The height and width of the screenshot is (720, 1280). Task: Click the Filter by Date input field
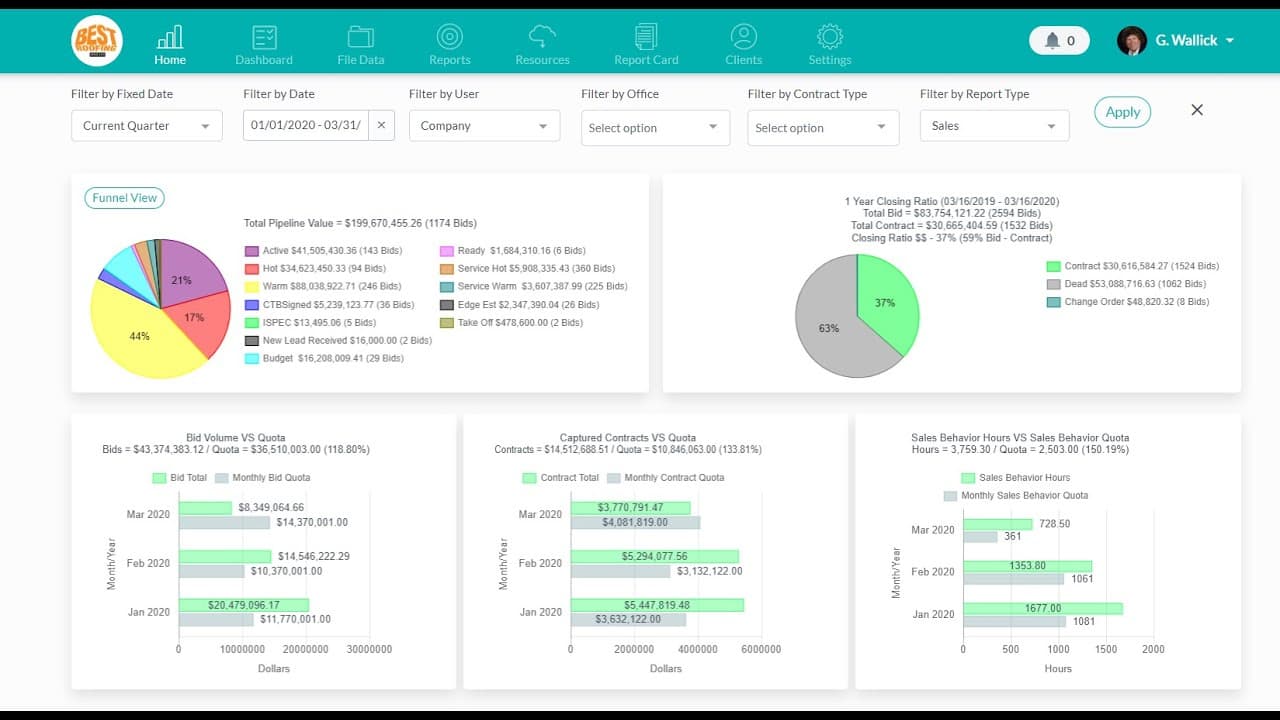tap(306, 126)
